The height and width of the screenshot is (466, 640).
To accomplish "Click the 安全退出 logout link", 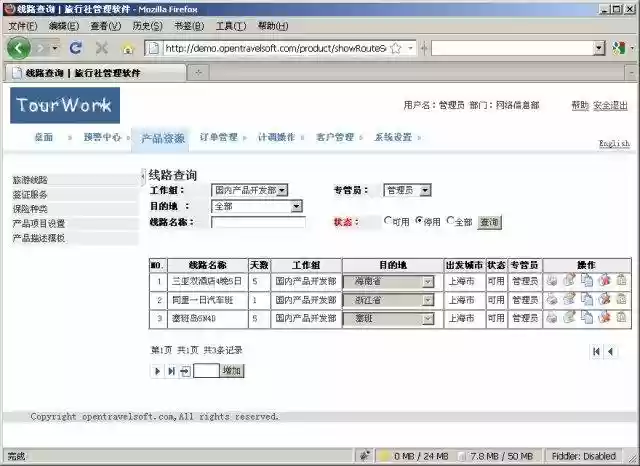I will click(x=610, y=106).
